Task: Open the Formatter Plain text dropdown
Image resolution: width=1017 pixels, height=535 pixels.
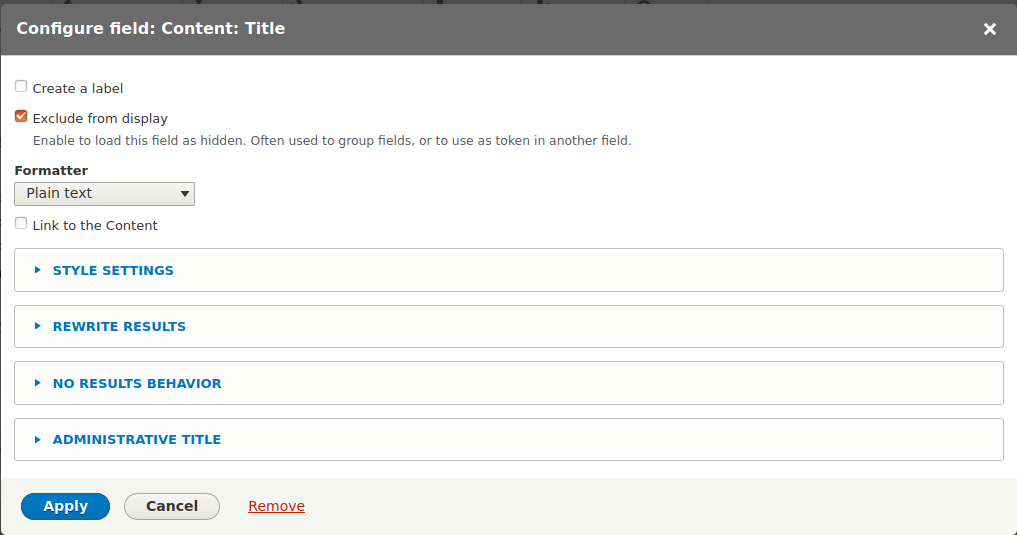Action: point(104,193)
